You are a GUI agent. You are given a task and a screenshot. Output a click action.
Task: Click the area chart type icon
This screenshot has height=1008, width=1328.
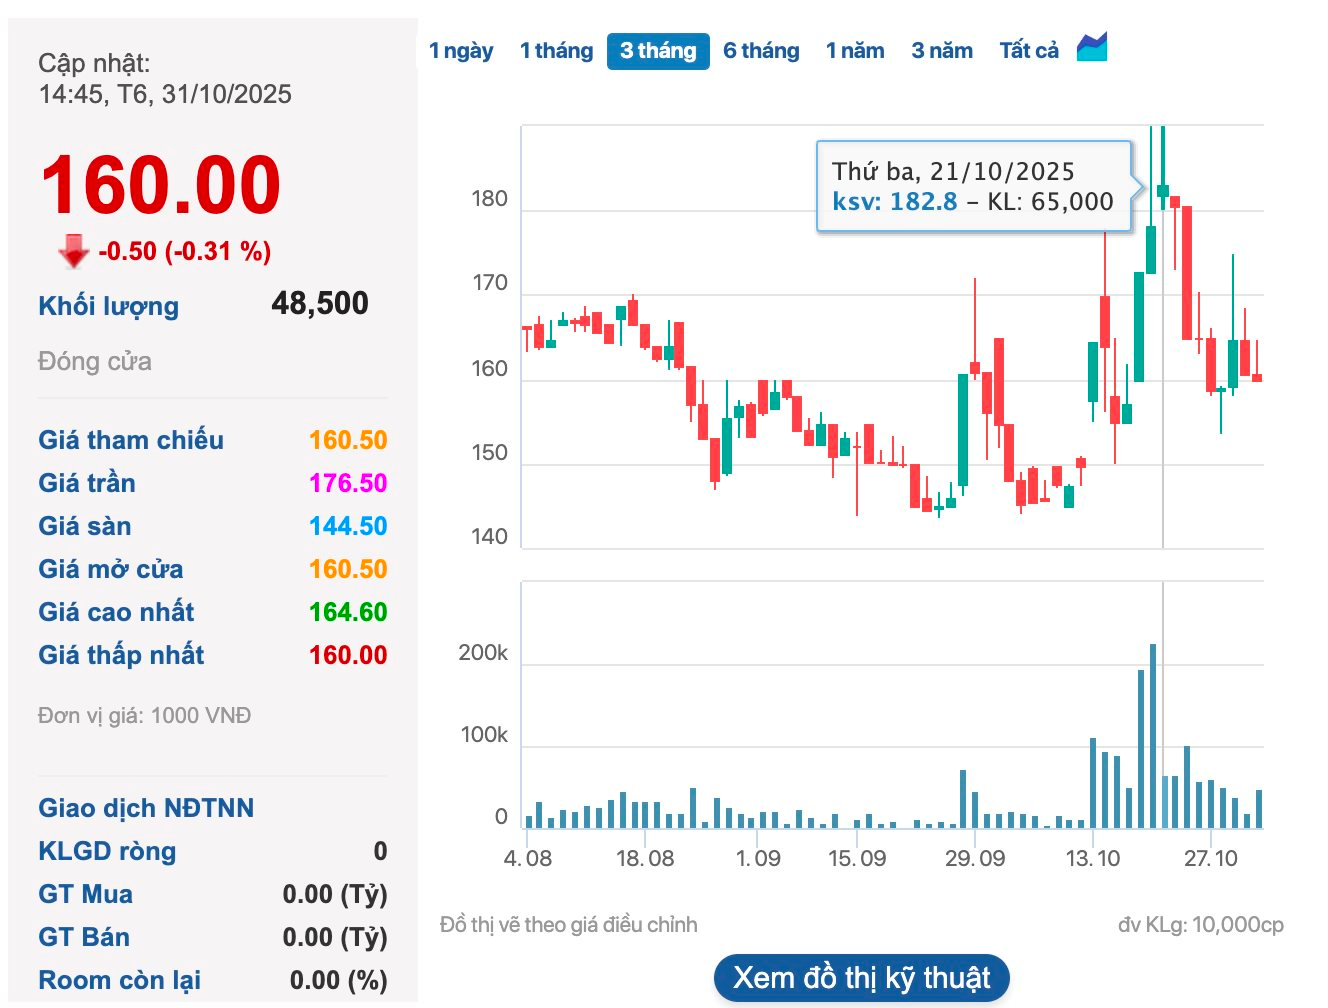1091,48
